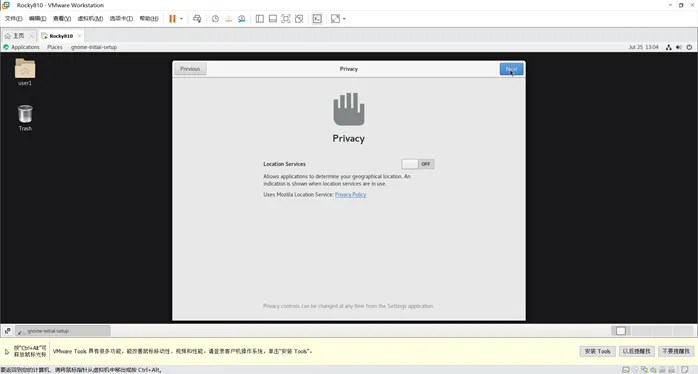
Task: Click the sound card status icon
Action: click(x=653, y=370)
